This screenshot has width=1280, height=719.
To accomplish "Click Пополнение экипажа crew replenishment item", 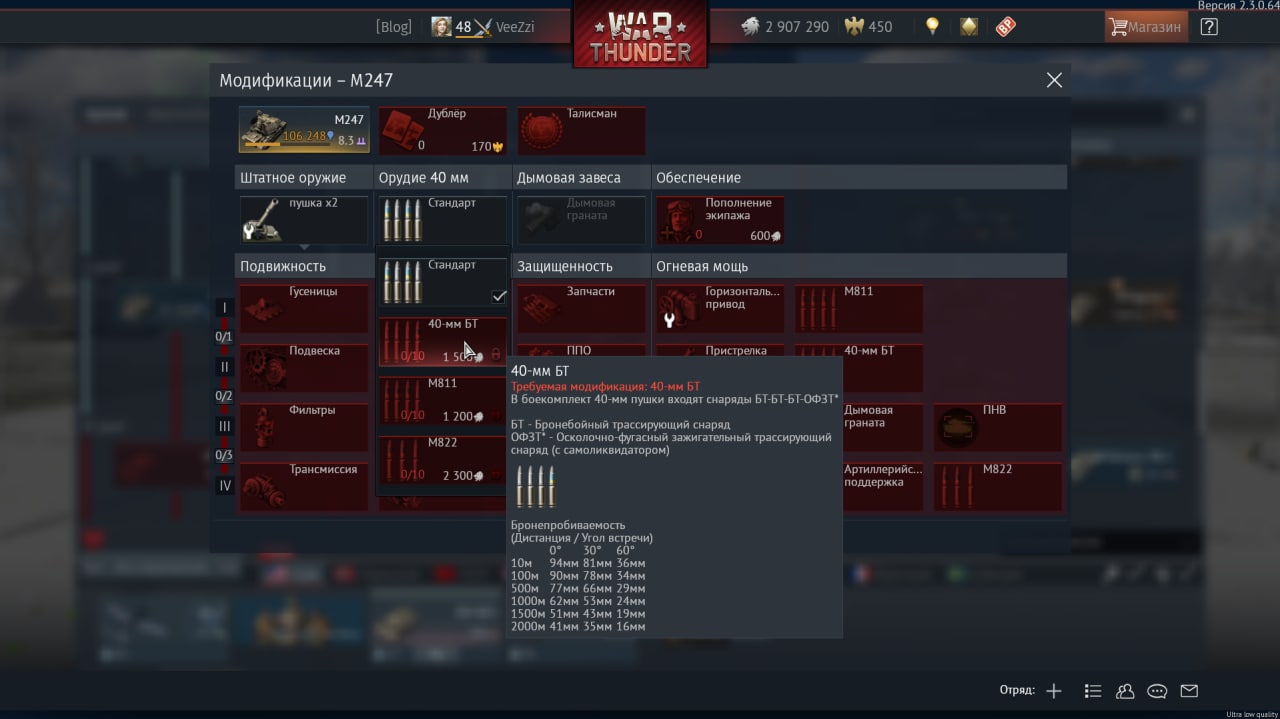I will pos(720,220).
